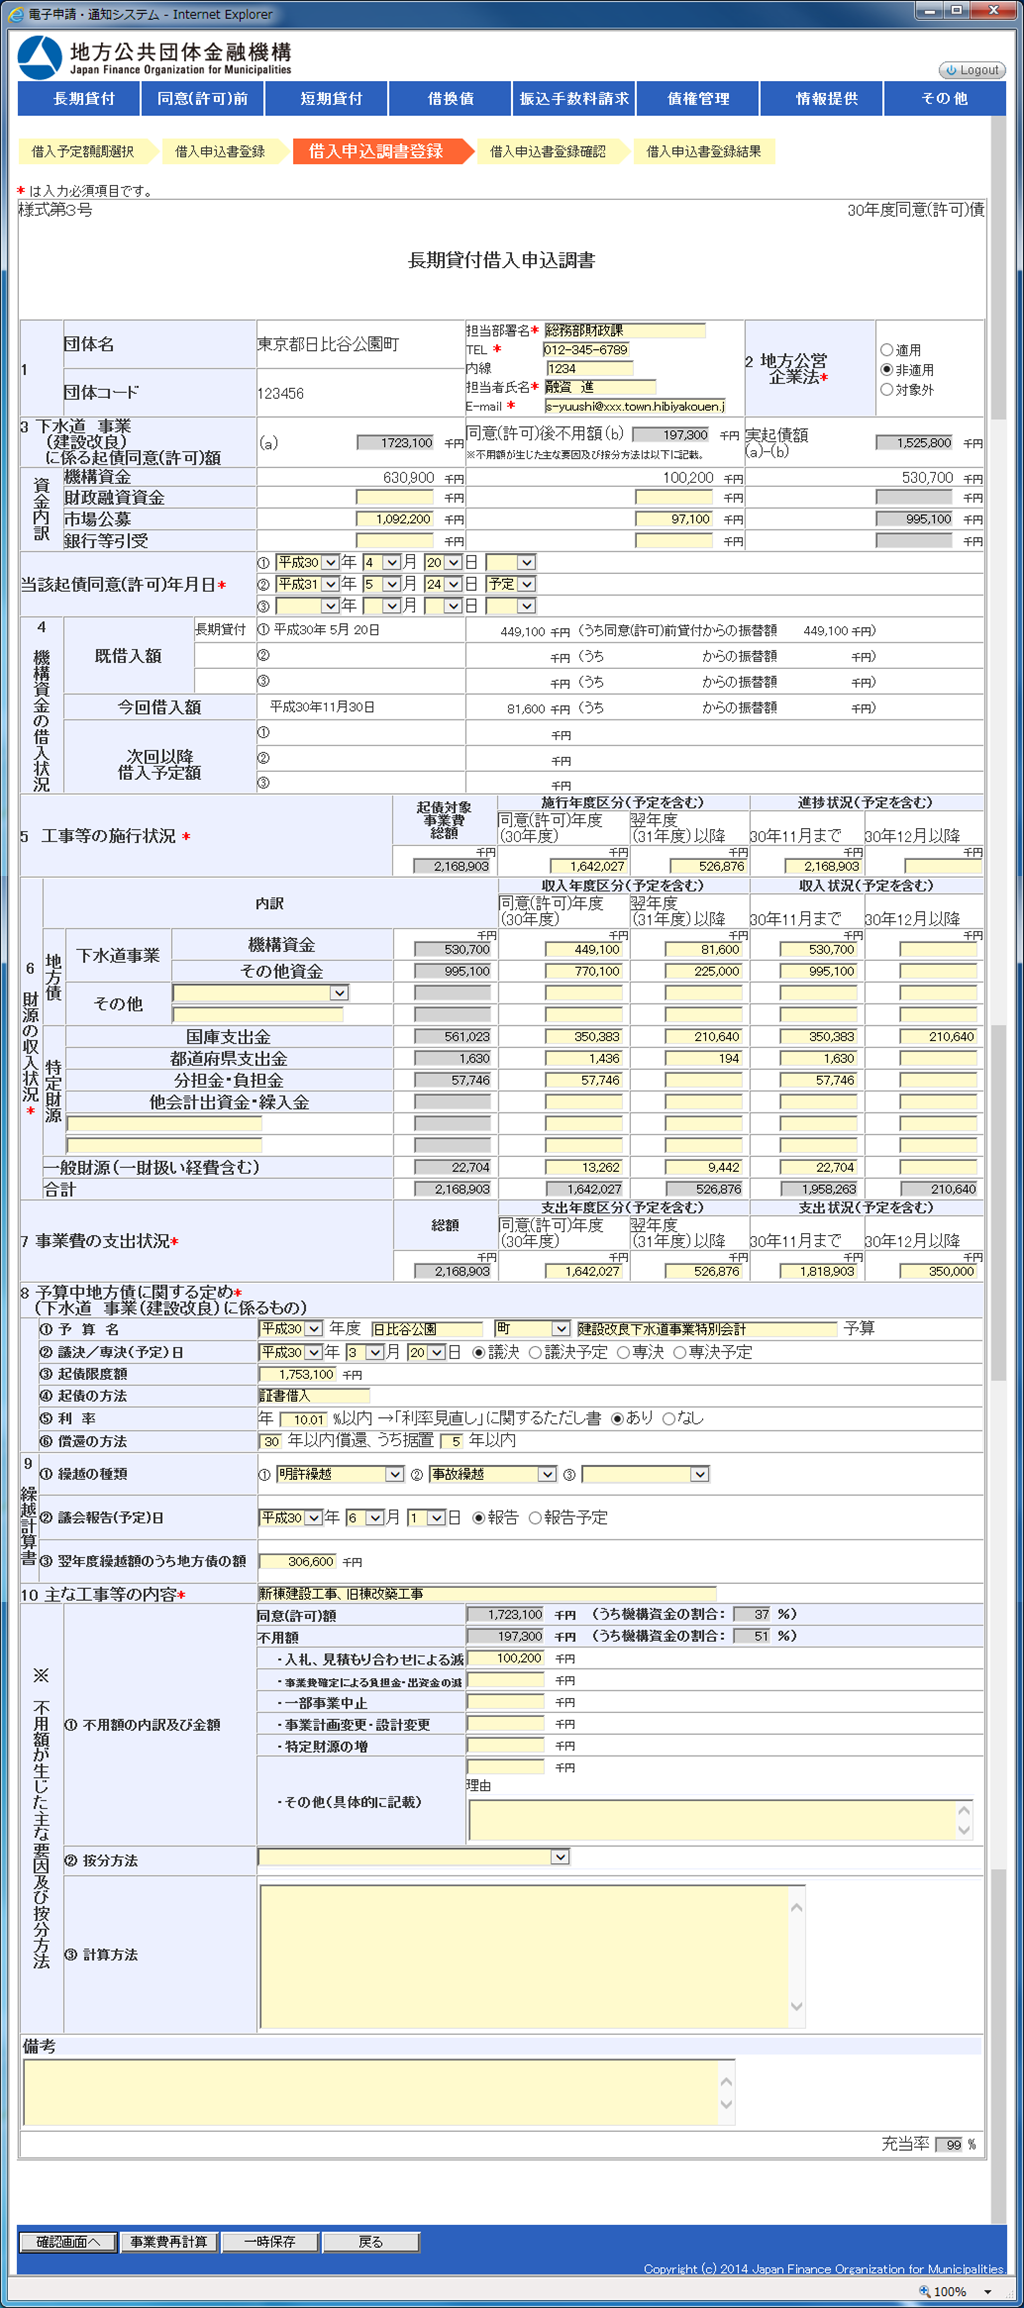1024x2308 pixels.
Task: Click the 入札、見積もり合わせによる減 amount field
Action: [x=505, y=1658]
